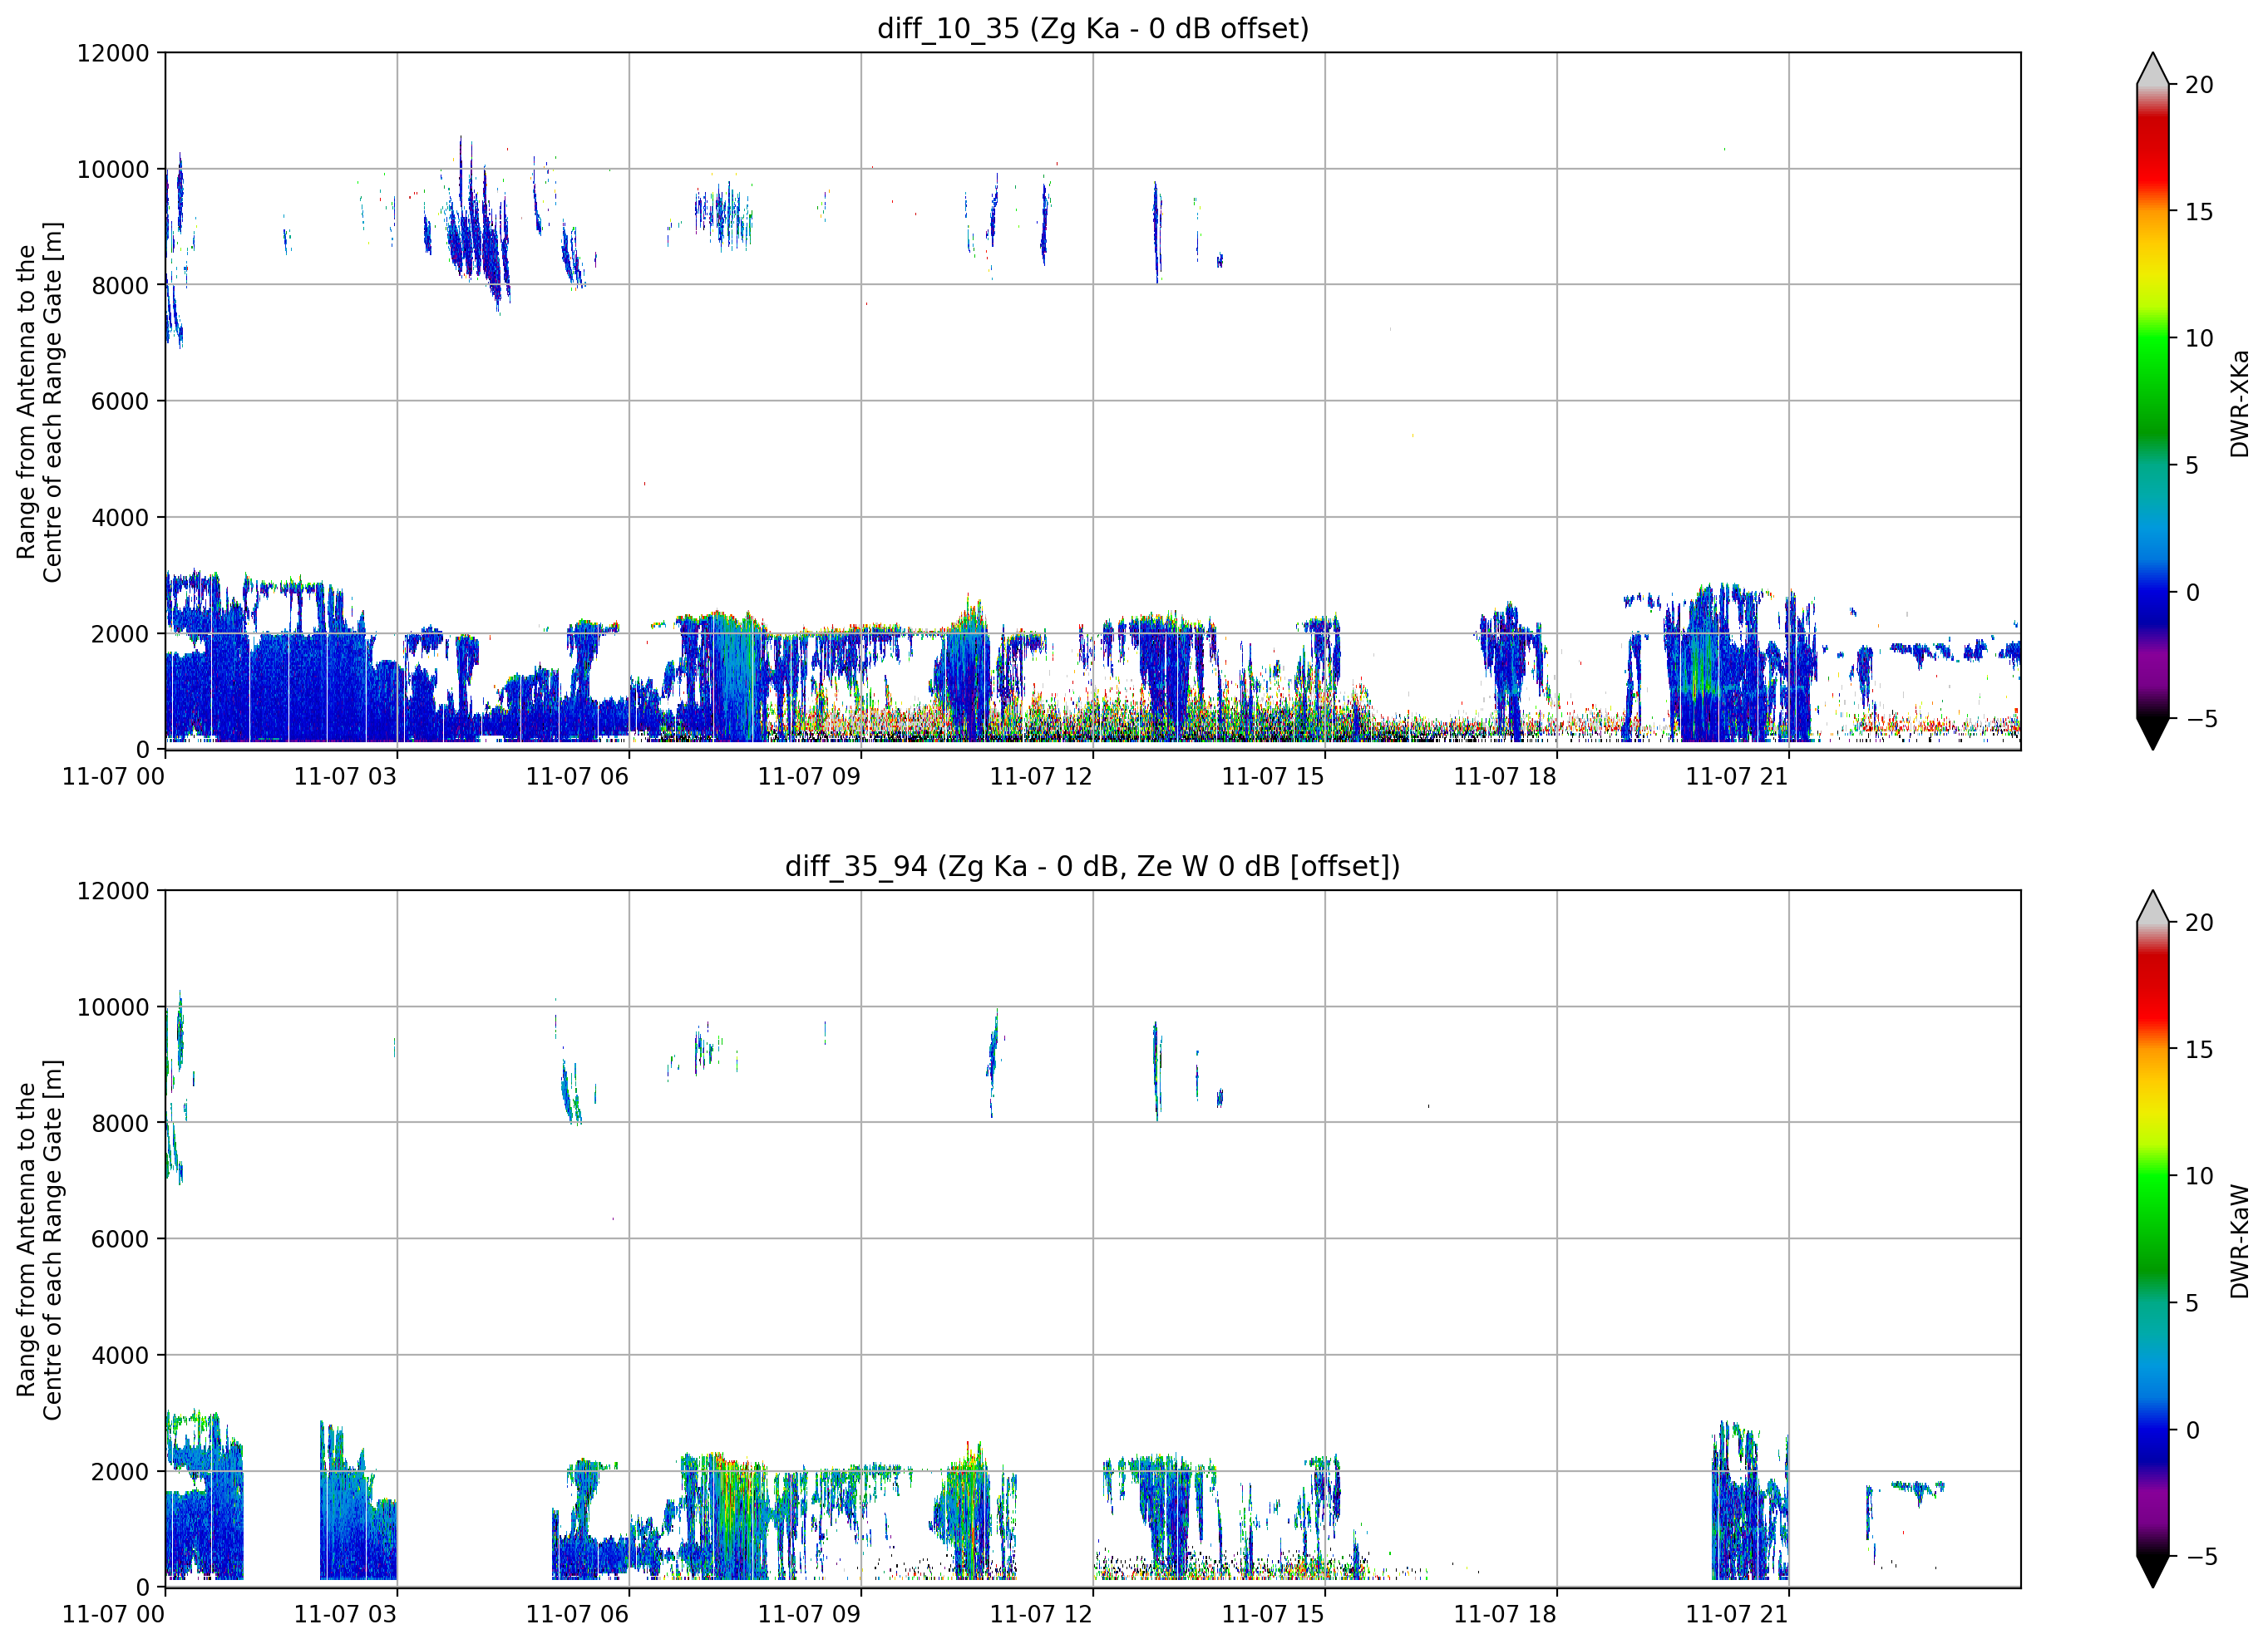Click the bottom plot 11-07 00 tick label
Image resolution: width=2268 pixels, height=1644 pixels.
(x=113, y=1615)
